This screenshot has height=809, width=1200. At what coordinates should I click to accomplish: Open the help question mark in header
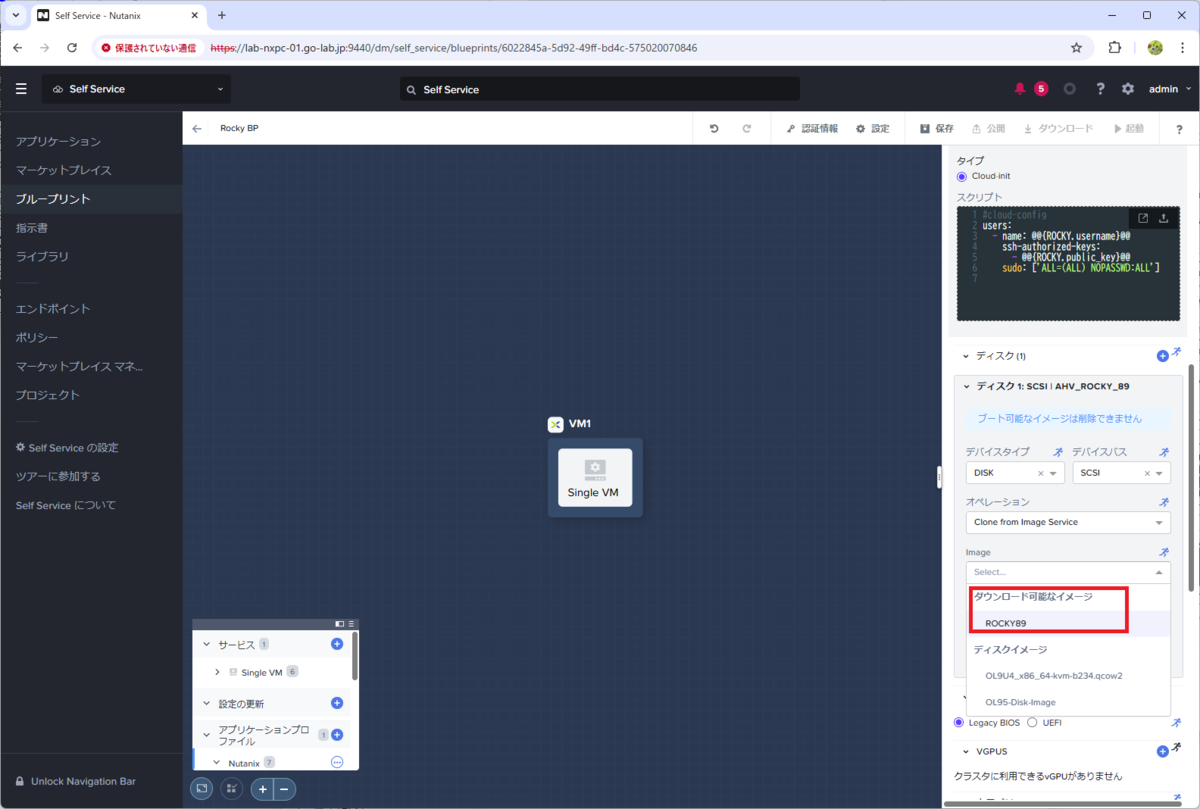click(1100, 89)
